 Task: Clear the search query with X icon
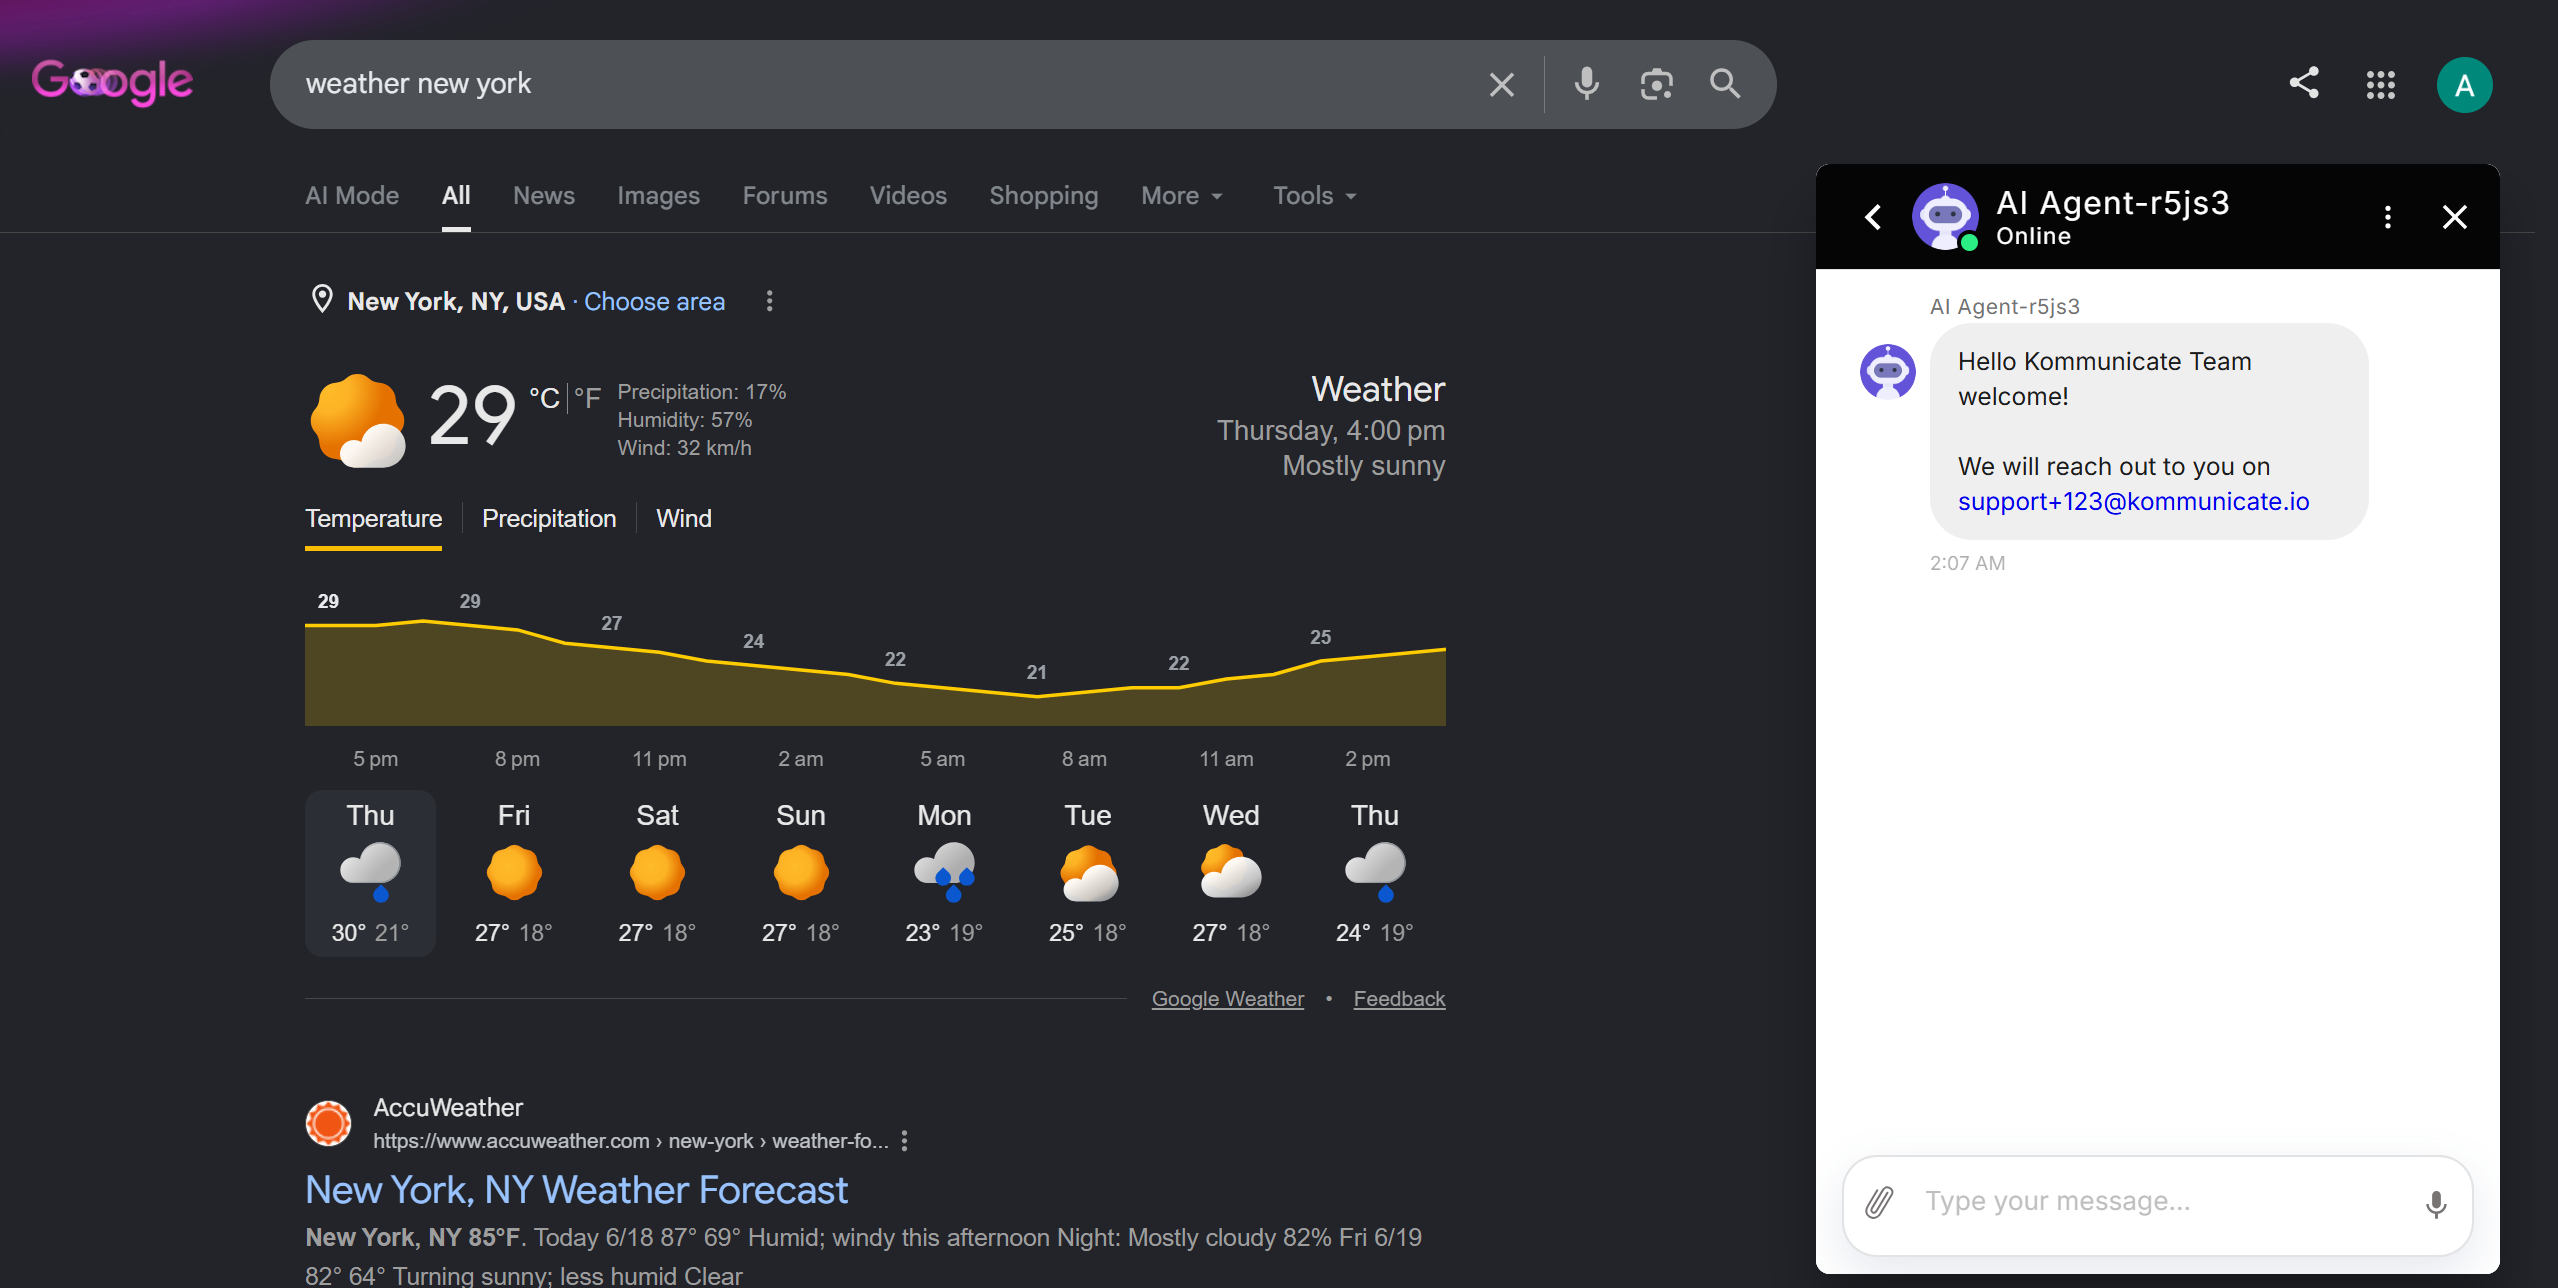[x=1501, y=84]
